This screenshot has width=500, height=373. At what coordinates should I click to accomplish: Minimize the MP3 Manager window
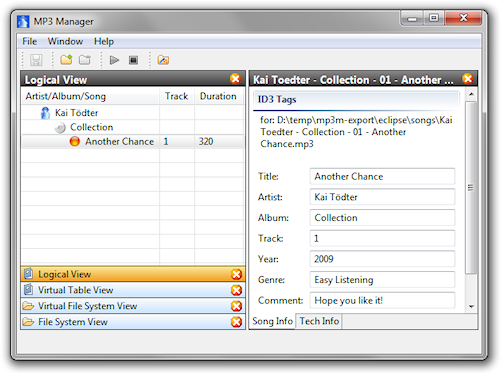click(x=412, y=18)
